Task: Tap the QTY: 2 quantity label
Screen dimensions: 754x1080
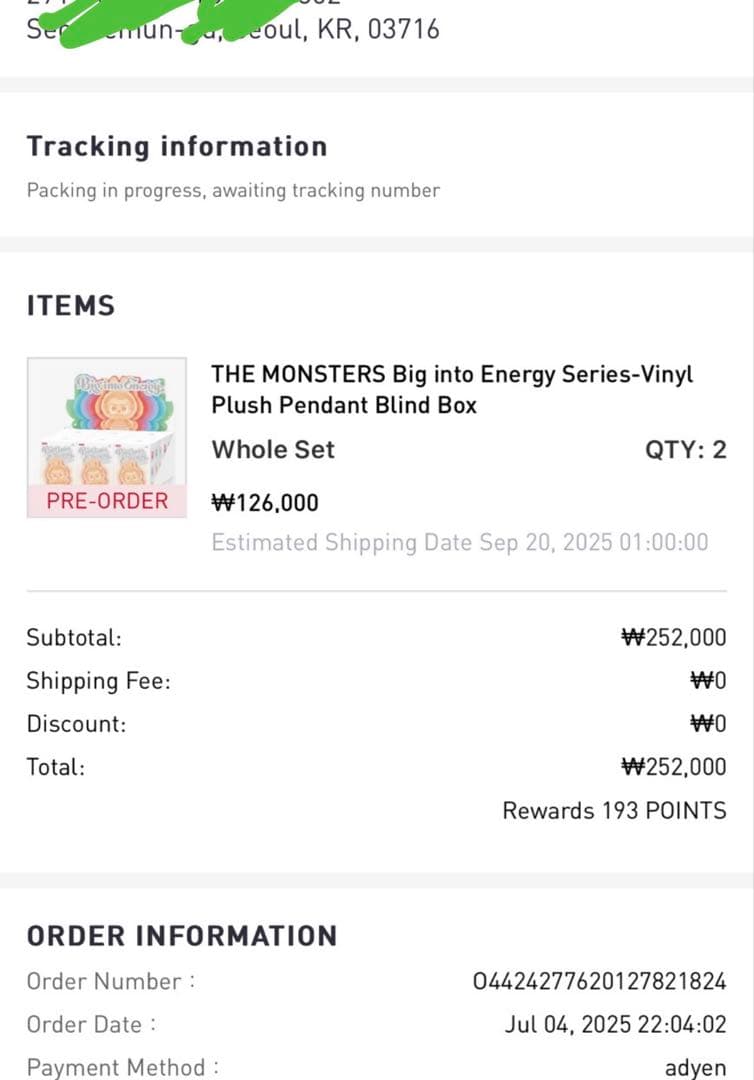Action: coord(685,450)
